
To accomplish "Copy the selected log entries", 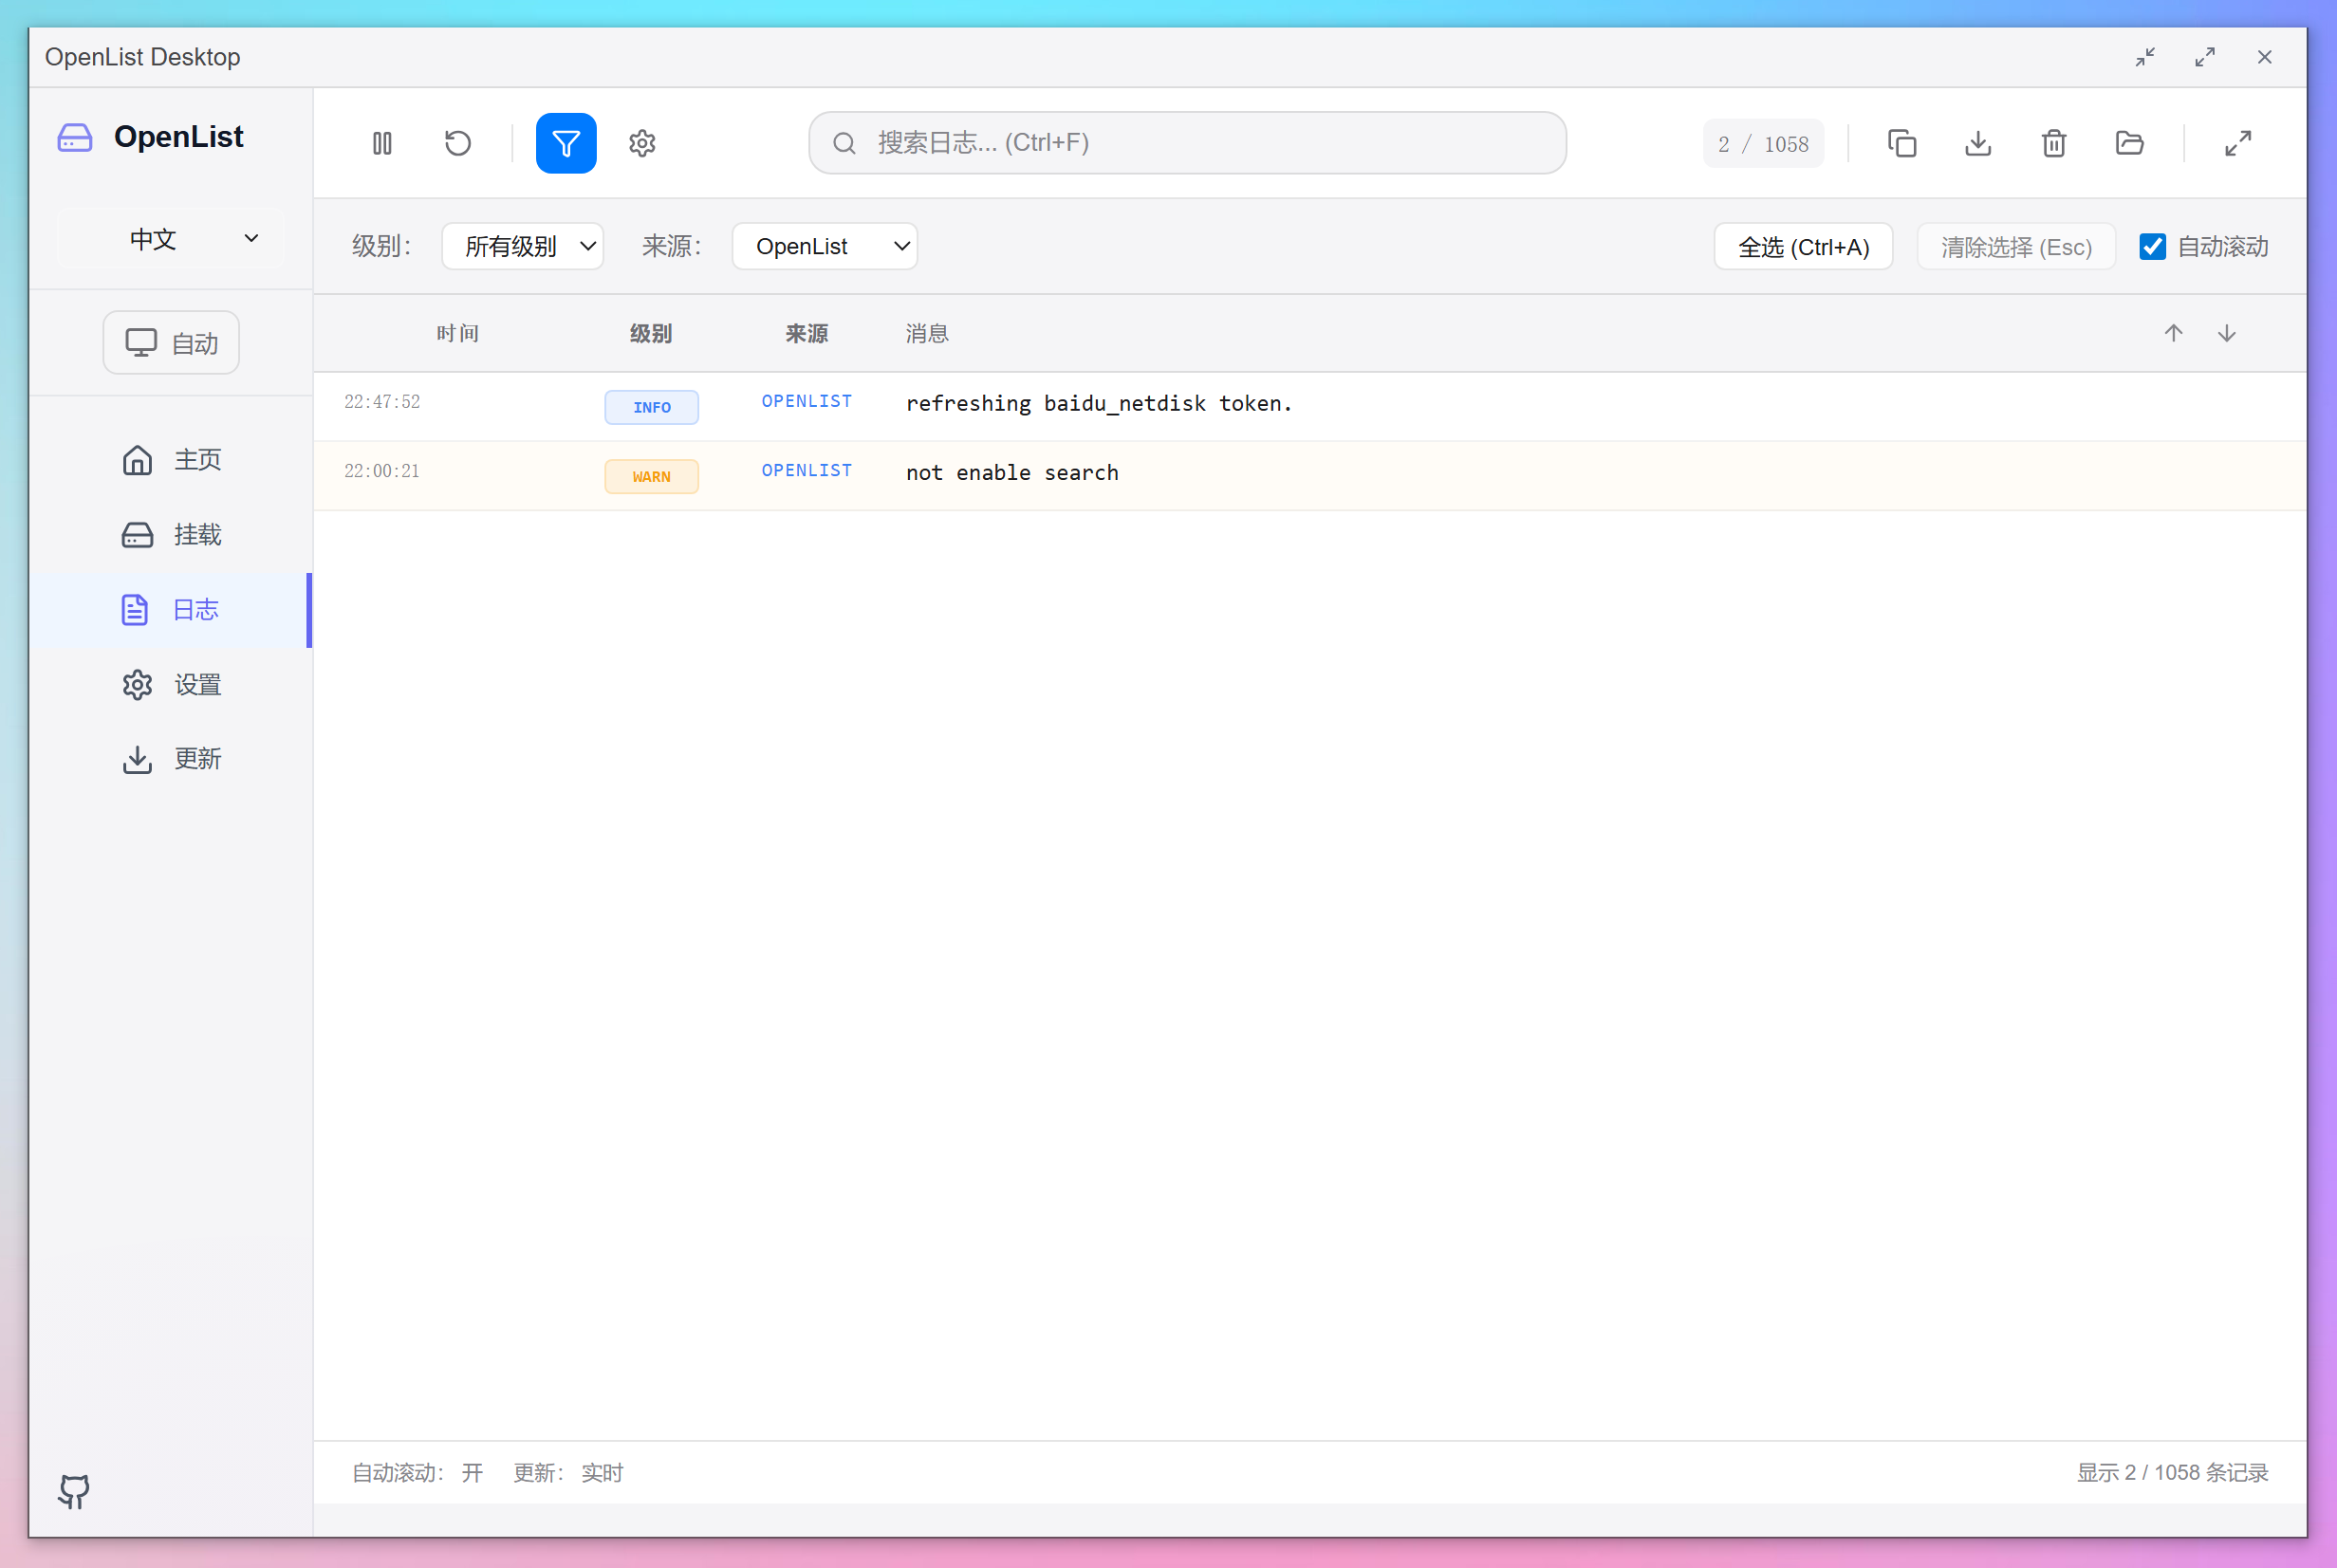I will (1902, 143).
